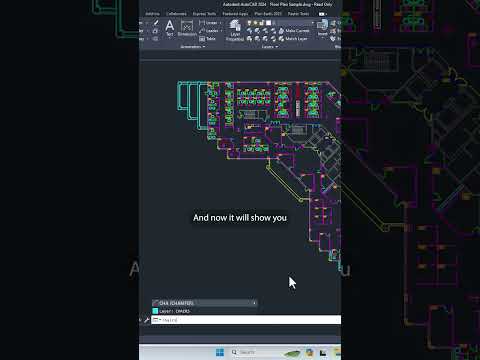Toggle layer on/off bulb in layer dropdown
Screen dimensions: 480x360
pyautogui.click(x=249, y=23)
